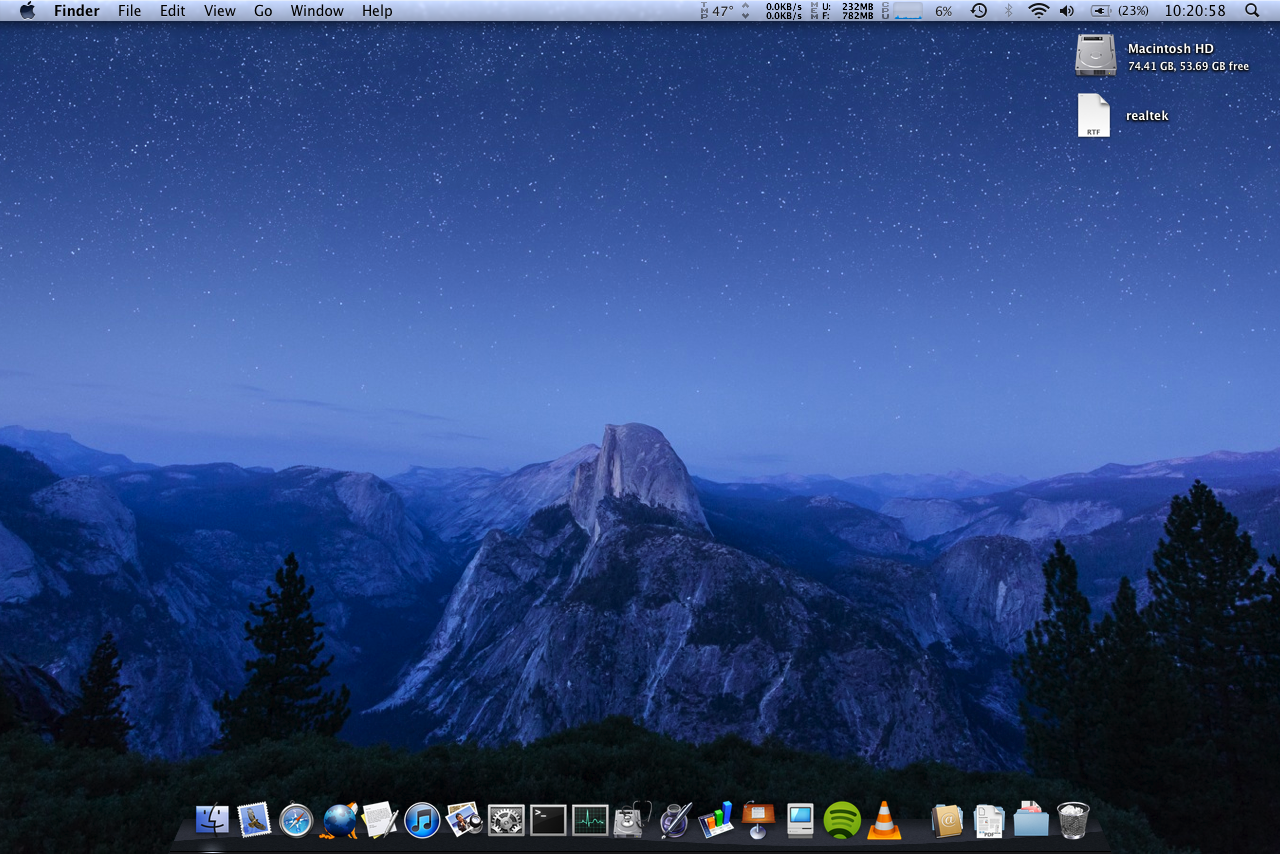The image size is (1280, 854).
Task: Launch Terminal from the Dock
Action: (548, 821)
